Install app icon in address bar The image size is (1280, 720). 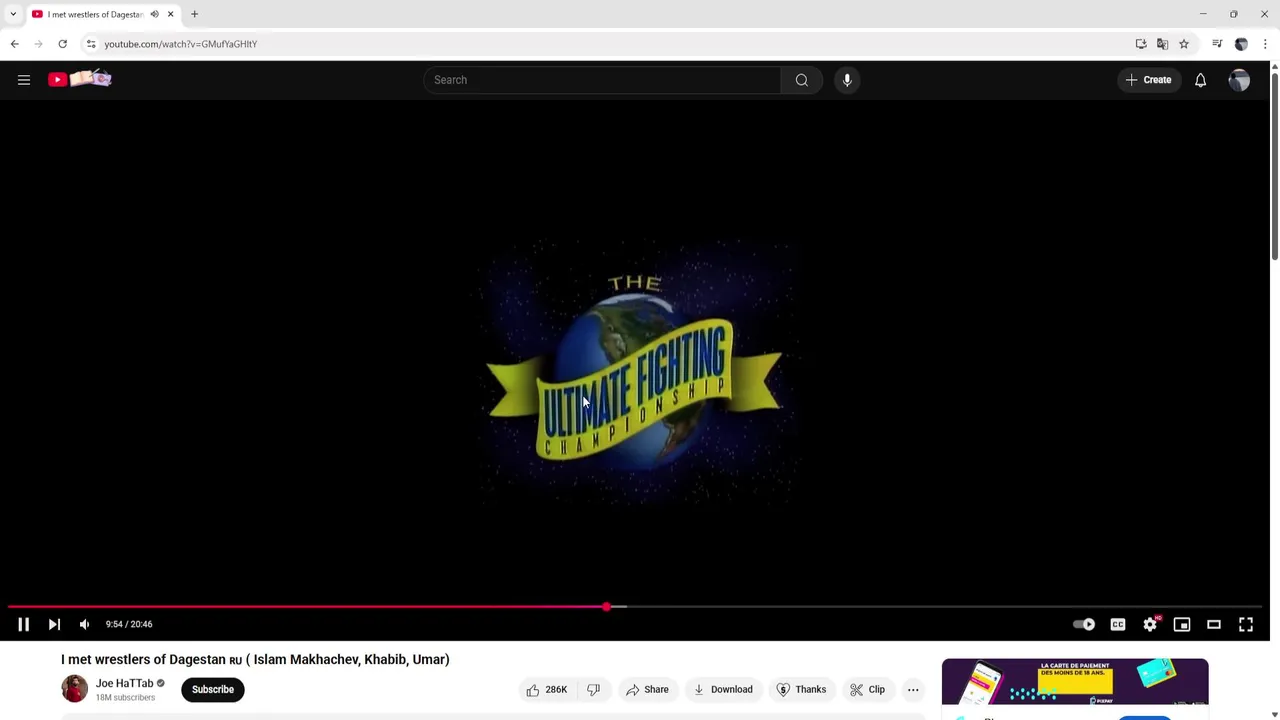pyautogui.click(x=1141, y=44)
